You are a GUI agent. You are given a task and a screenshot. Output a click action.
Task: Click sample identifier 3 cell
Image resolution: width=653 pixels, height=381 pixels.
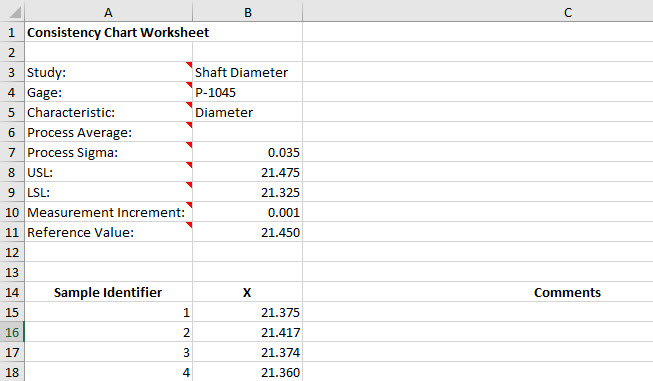(108, 352)
